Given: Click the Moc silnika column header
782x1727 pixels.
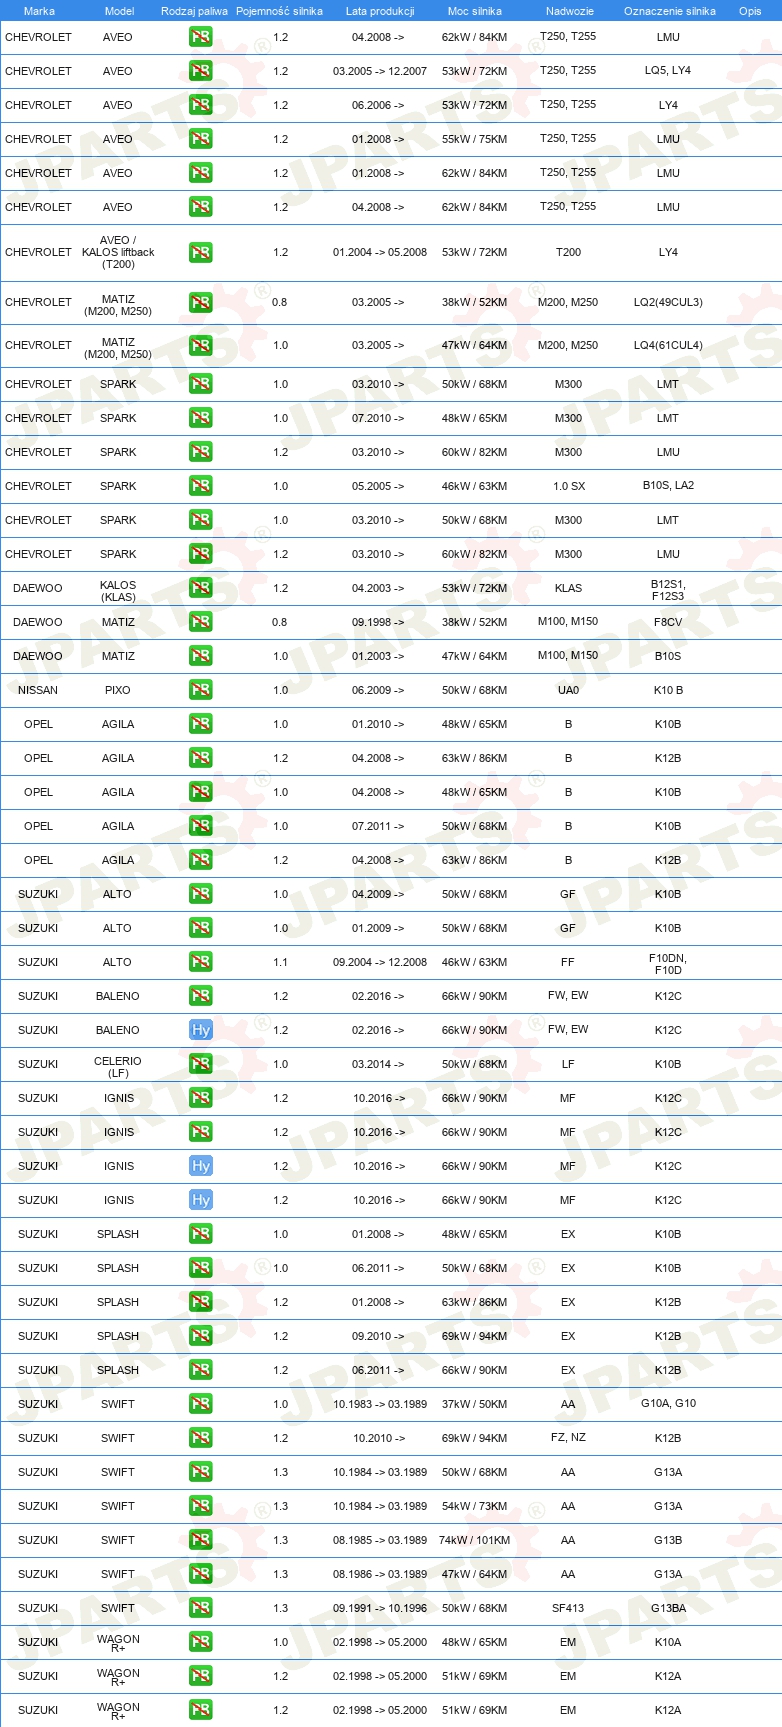Looking at the screenshot, I should click(475, 11).
